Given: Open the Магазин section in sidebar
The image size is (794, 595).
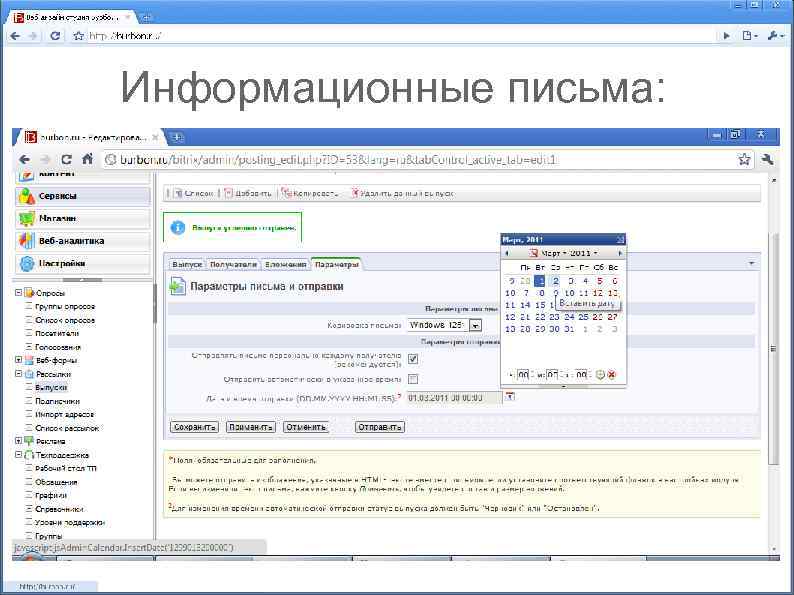Looking at the screenshot, I should coord(83,218).
